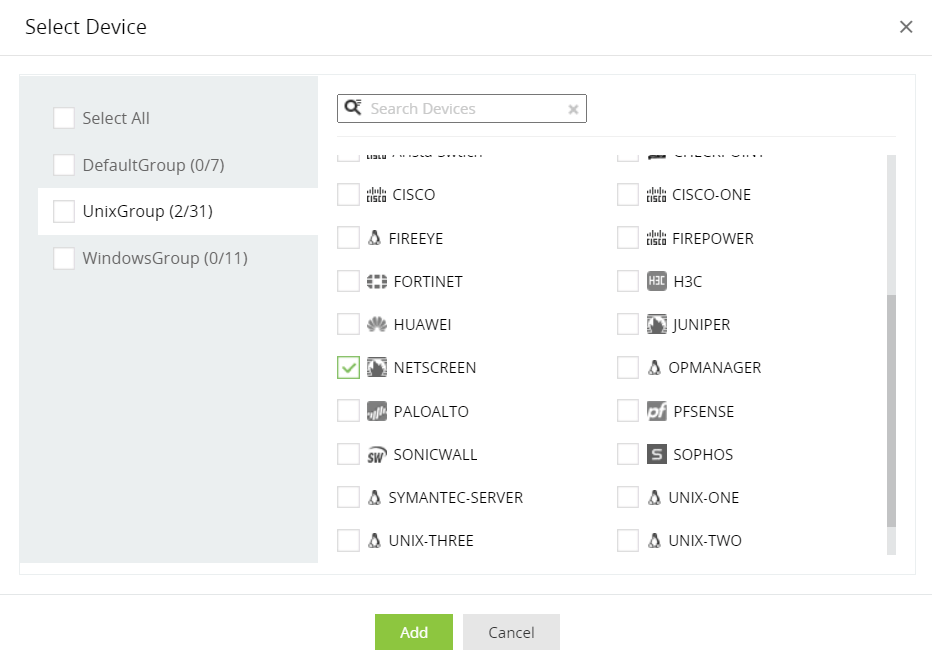
Task: Click the Cisco device type icon beside CISCO
Action: tap(376, 195)
